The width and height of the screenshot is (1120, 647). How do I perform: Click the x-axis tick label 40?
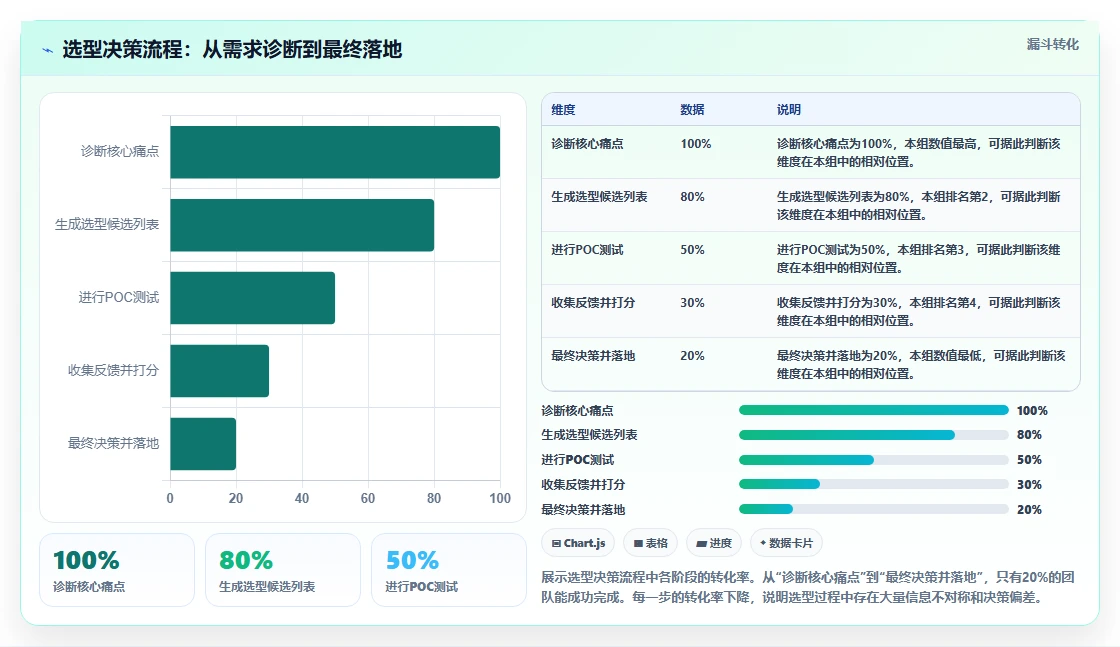pos(301,498)
